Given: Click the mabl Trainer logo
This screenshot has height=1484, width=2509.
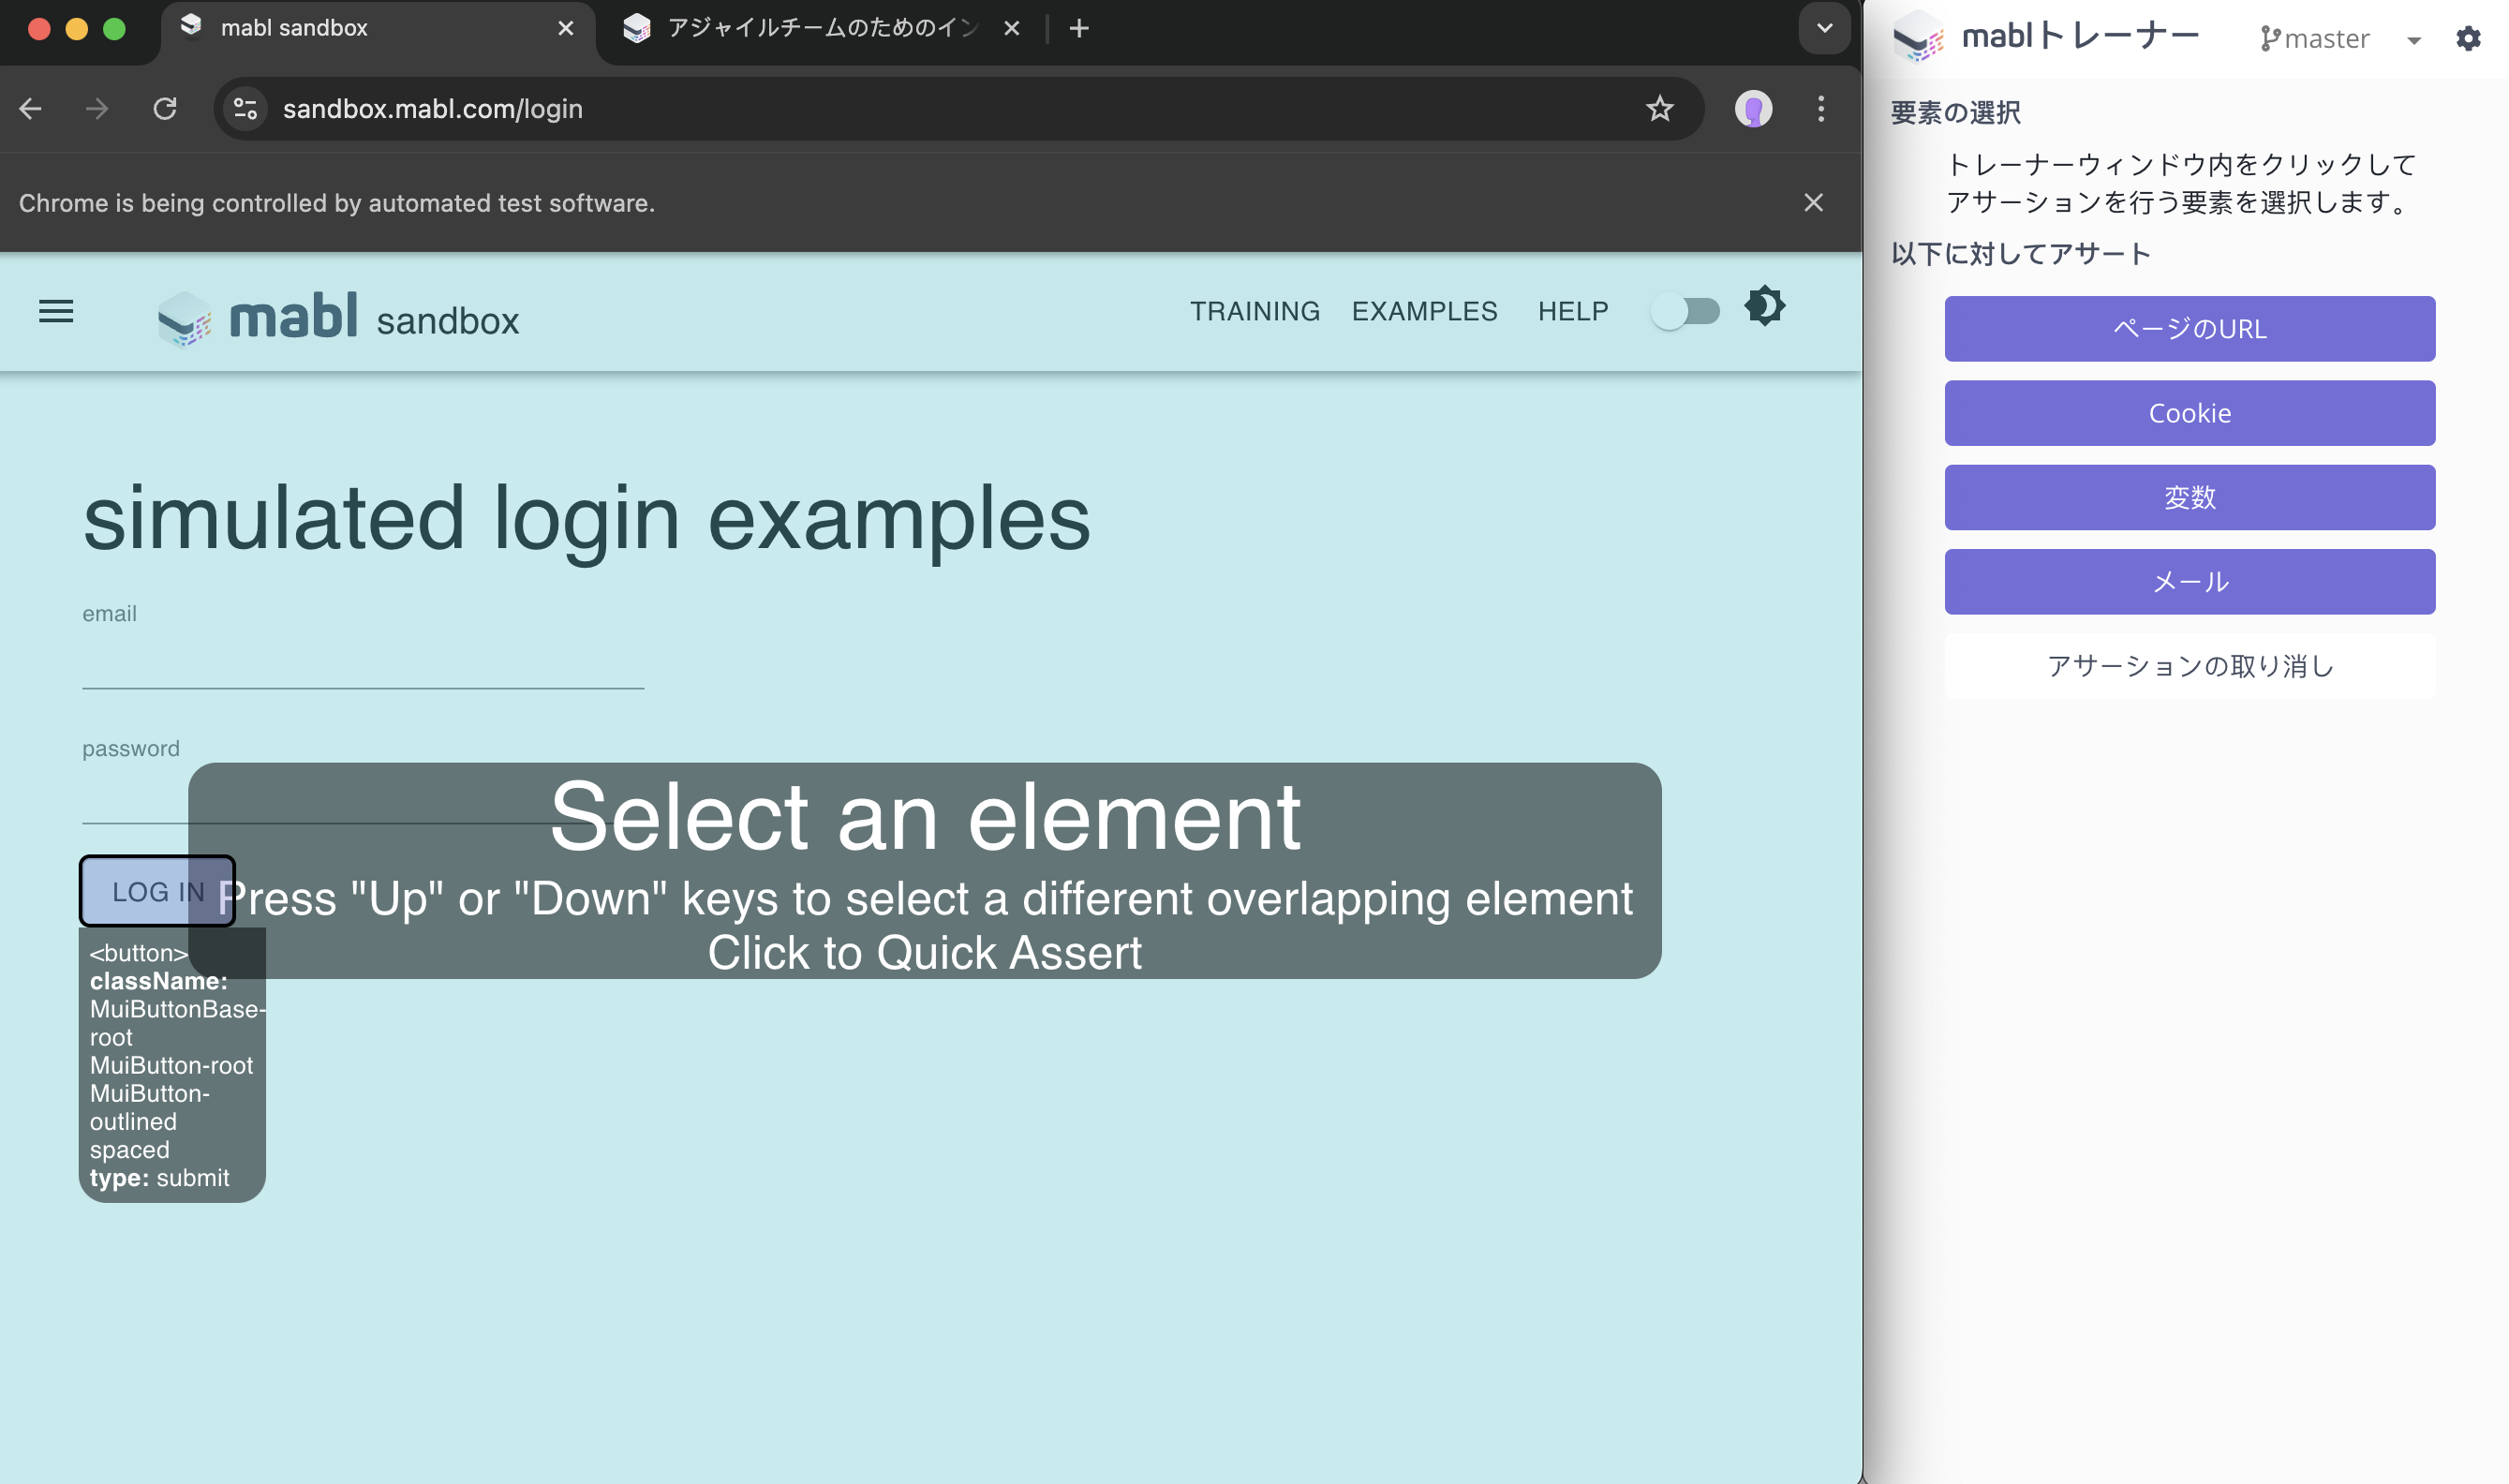Looking at the screenshot, I should (x=1917, y=38).
